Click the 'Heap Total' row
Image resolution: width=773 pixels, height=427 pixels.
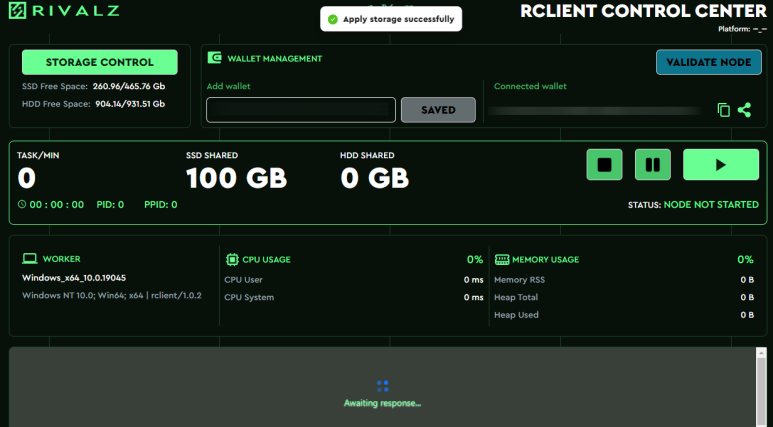point(624,297)
